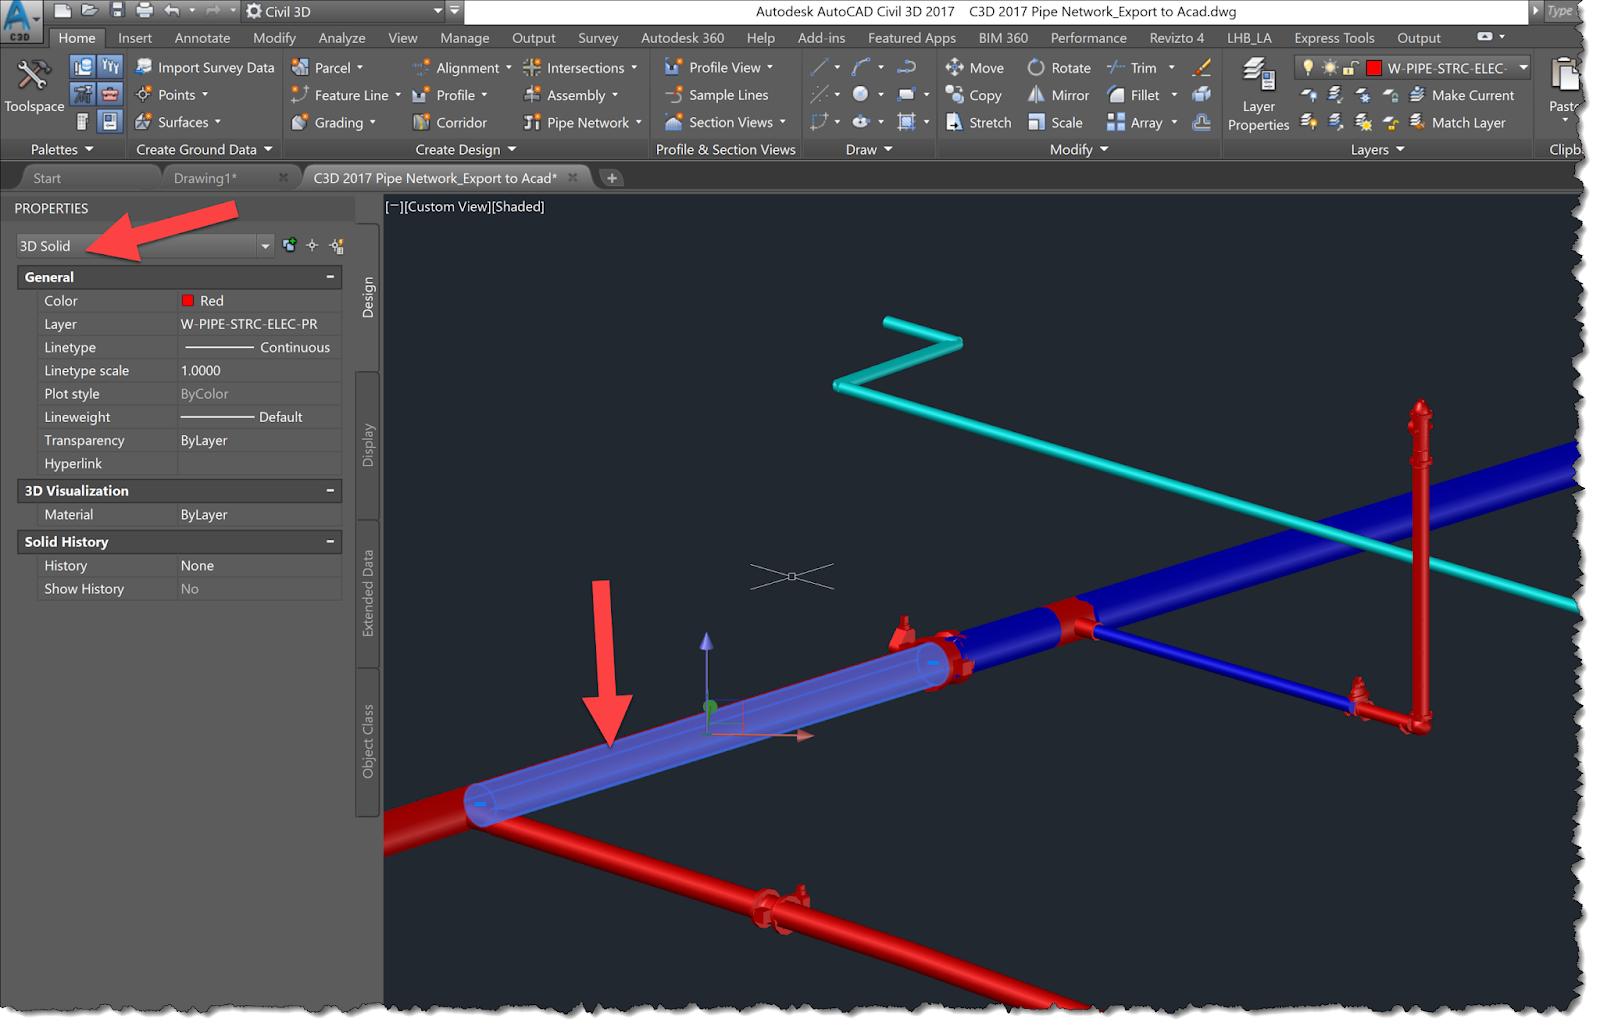Select the Rotate tool
1600x1030 pixels.
(x=1059, y=68)
